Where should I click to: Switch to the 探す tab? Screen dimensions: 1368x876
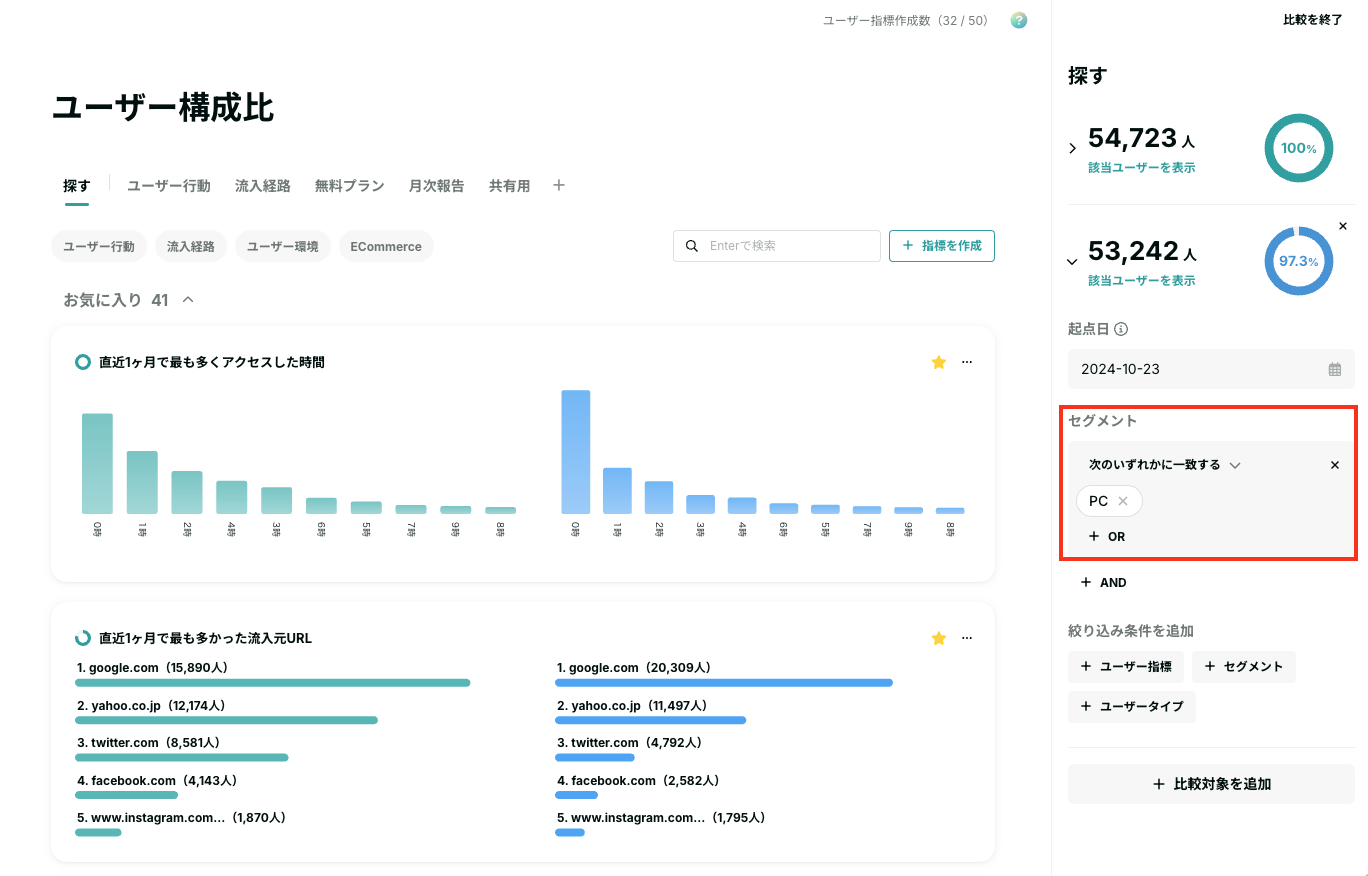(x=77, y=186)
